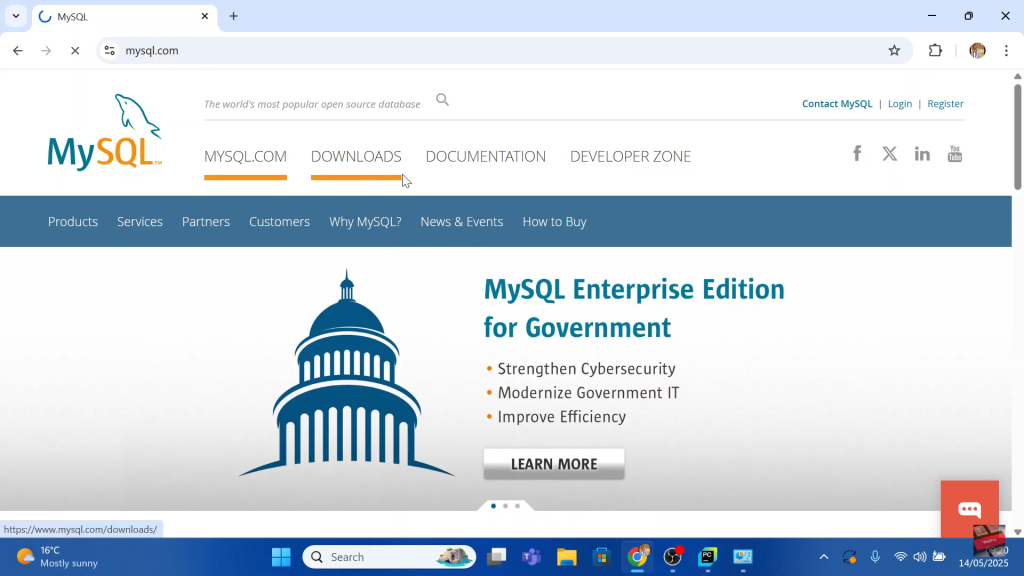
Task: Click the Register link
Action: click(945, 104)
